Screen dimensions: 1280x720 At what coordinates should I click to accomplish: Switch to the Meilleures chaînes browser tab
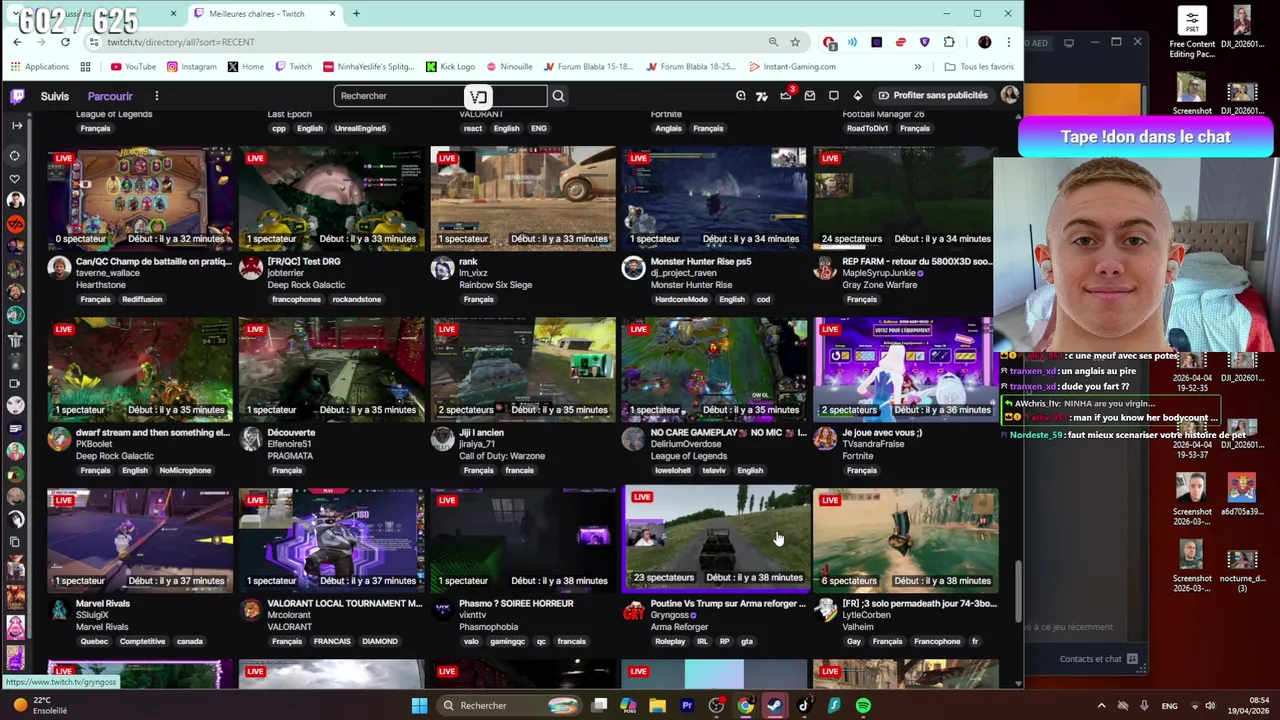pyautogui.click(x=264, y=14)
